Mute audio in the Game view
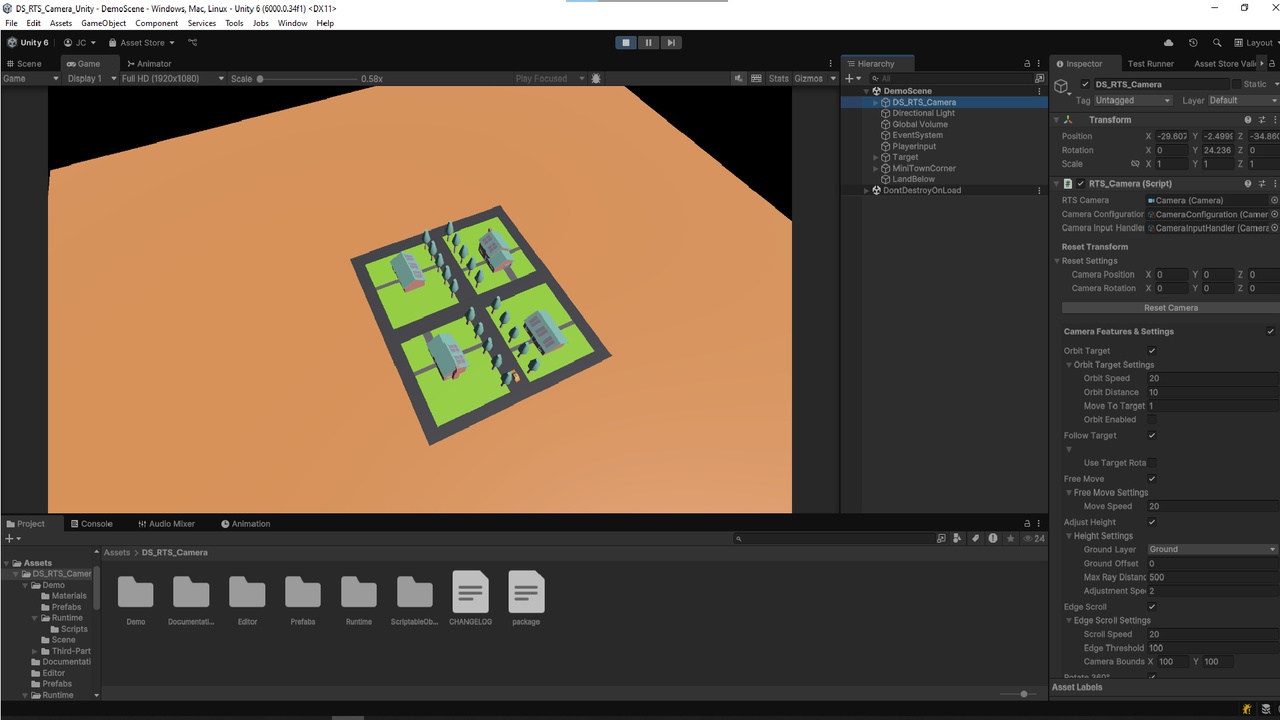Screen dimensions: 1280x720 point(739,78)
